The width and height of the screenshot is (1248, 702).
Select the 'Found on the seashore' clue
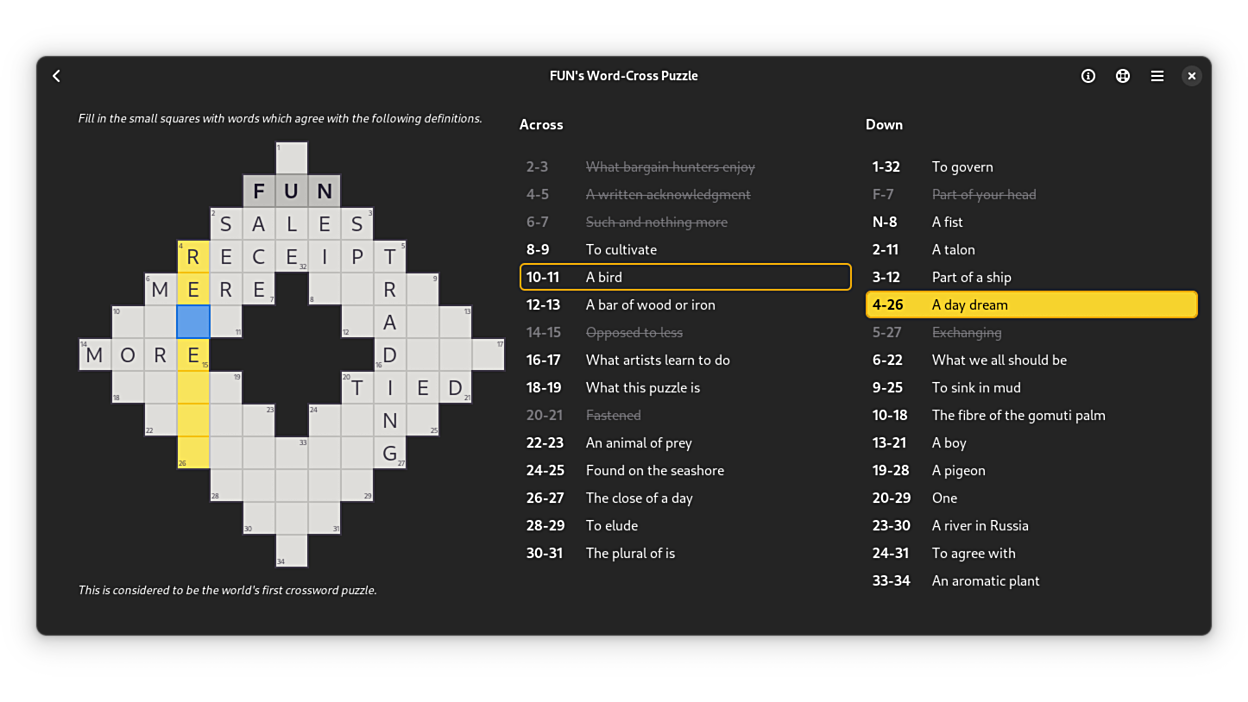coord(685,470)
